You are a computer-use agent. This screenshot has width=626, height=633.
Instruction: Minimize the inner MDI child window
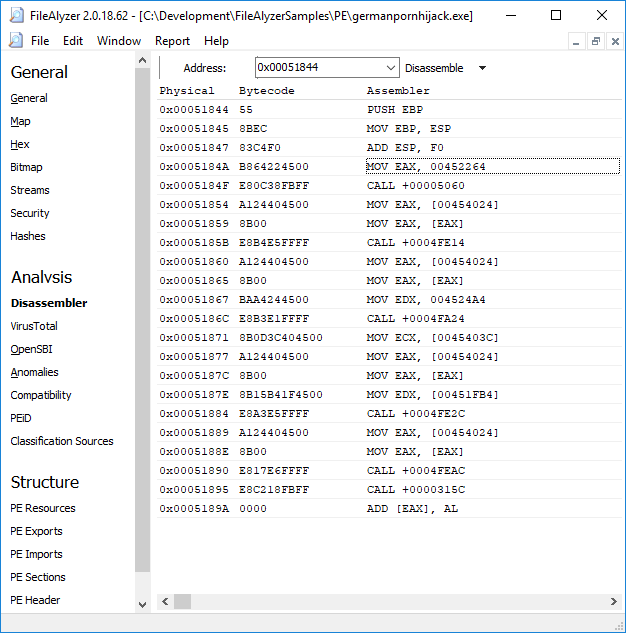click(576, 41)
